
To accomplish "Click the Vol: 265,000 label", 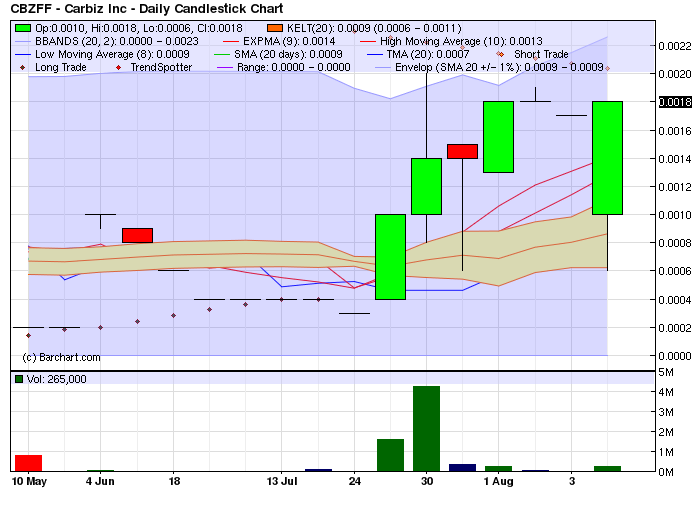I will tap(57, 379).
